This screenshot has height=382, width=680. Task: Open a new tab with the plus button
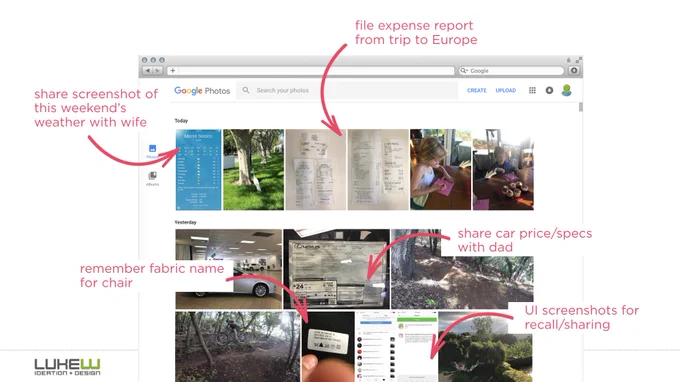[173, 71]
